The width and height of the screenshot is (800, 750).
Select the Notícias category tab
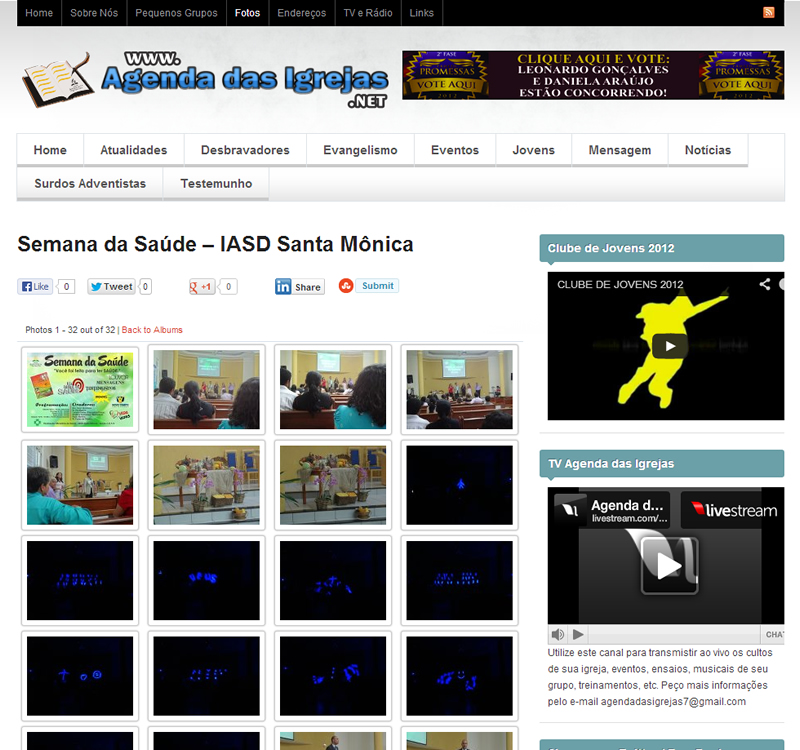(708, 150)
